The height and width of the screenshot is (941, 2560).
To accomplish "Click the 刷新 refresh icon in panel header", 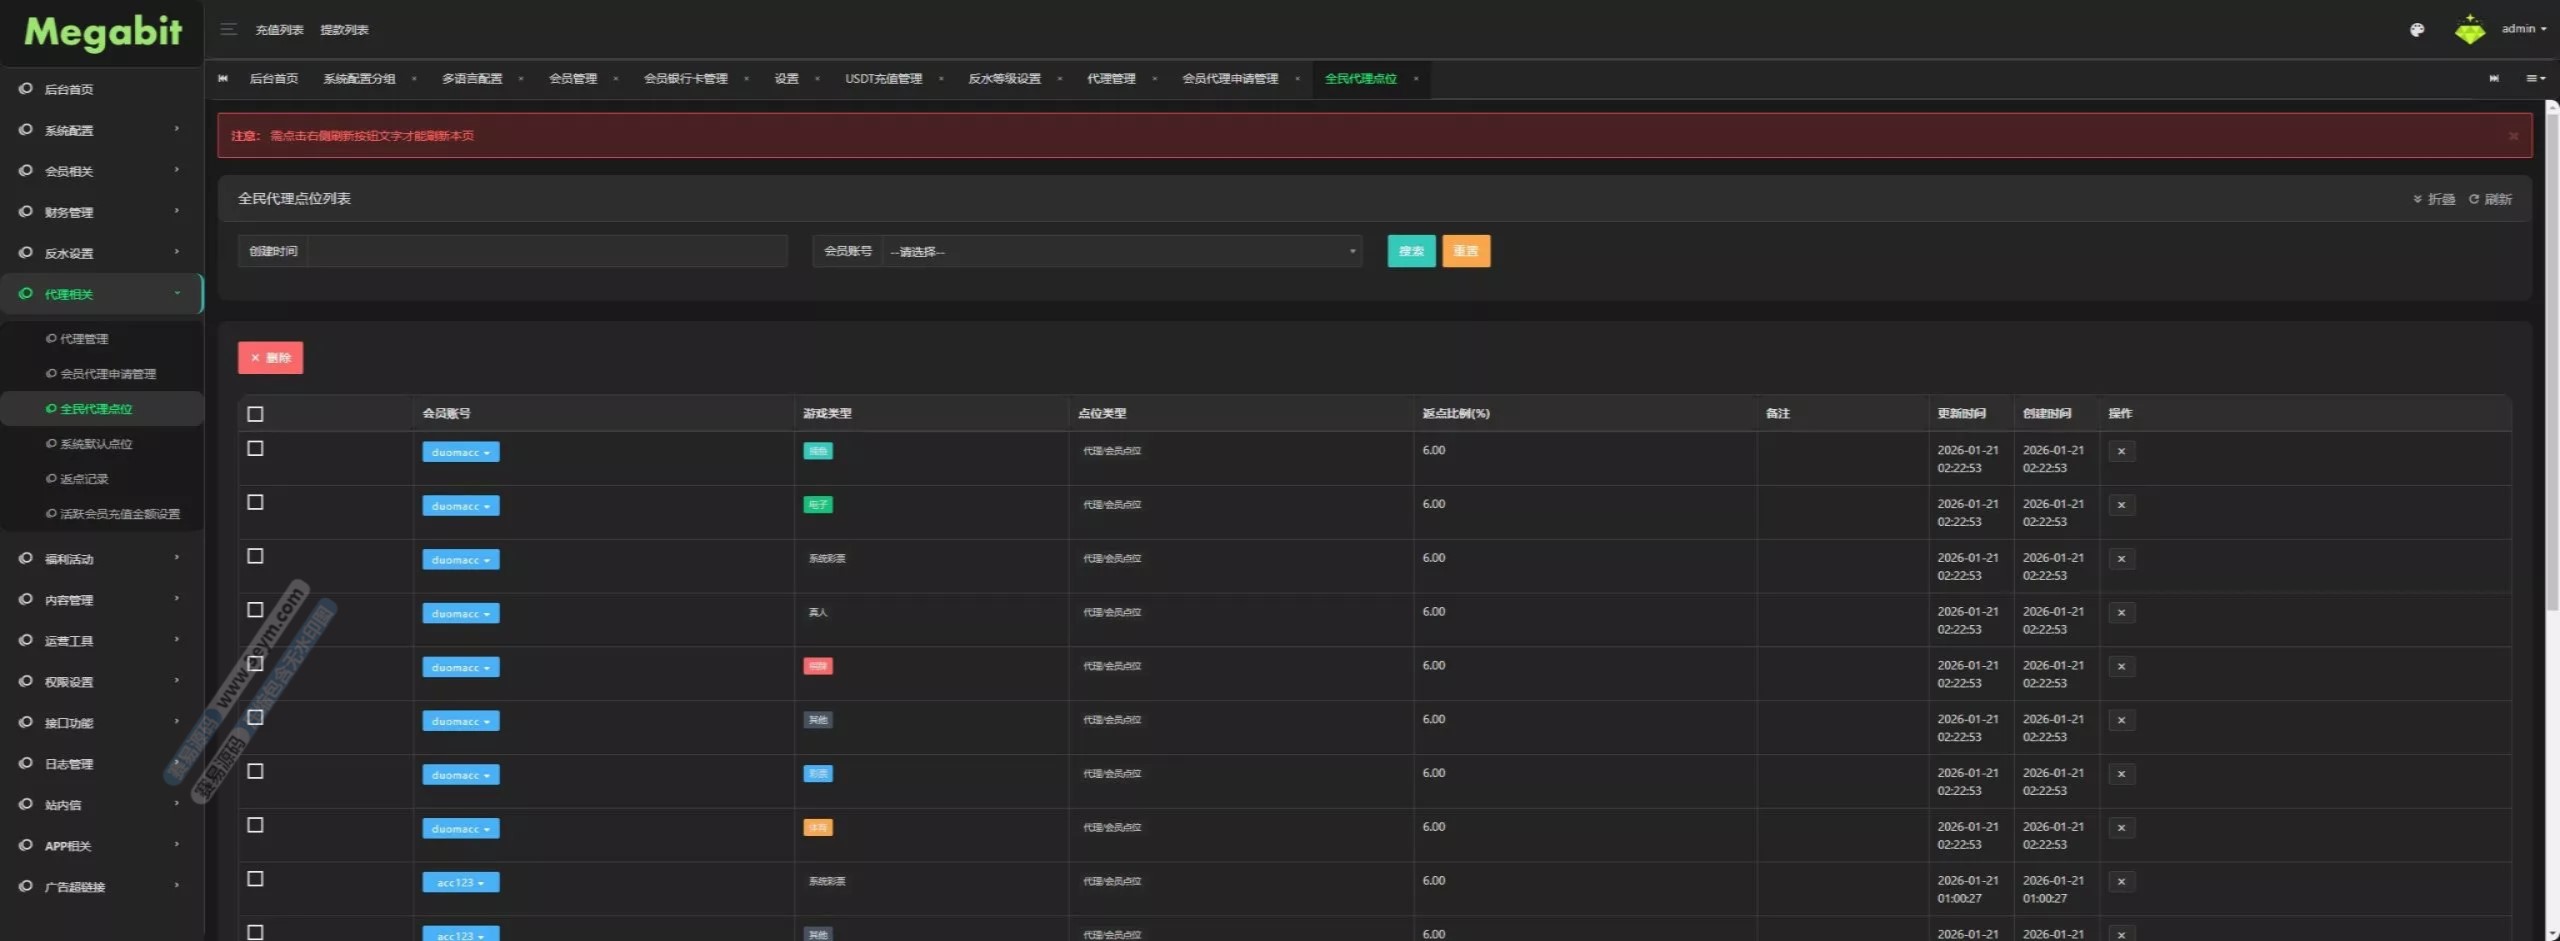I will tap(2490, 199).
